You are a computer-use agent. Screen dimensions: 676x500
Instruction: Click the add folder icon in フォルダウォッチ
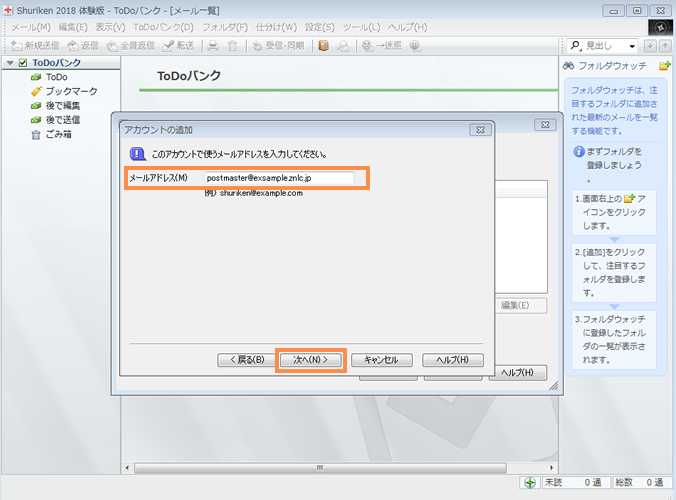click(665, 66)
